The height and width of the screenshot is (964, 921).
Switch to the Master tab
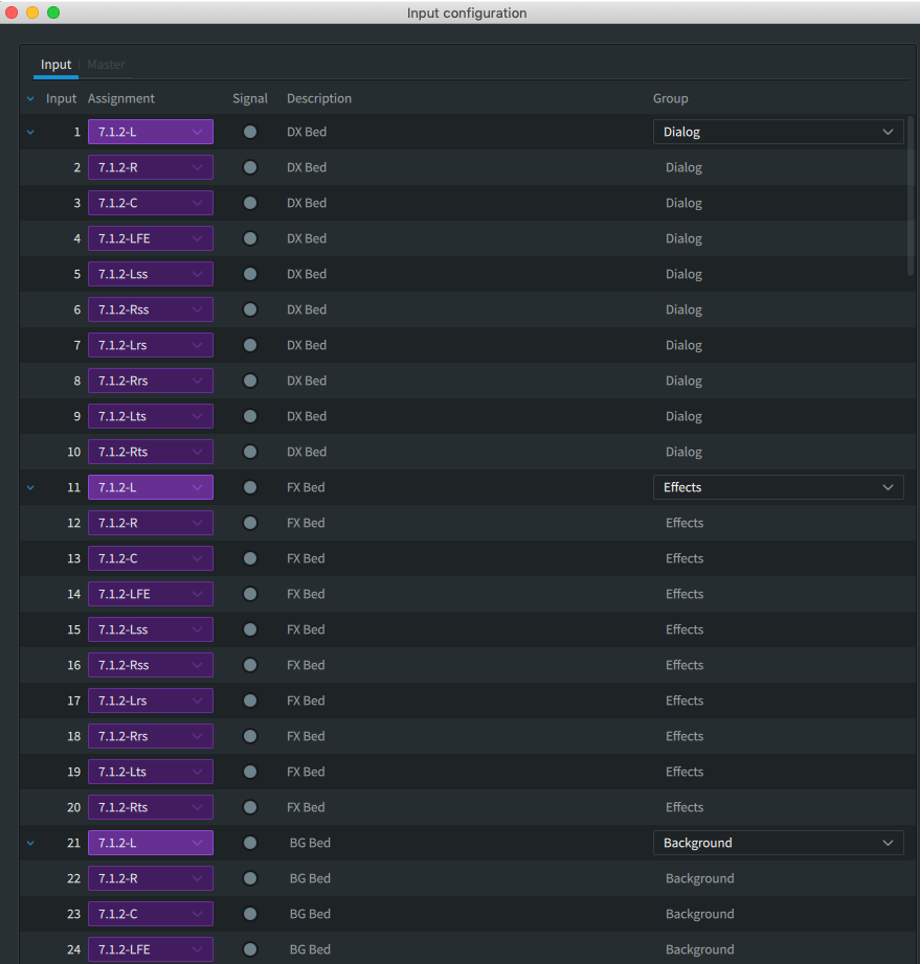[x=105, y=65]
